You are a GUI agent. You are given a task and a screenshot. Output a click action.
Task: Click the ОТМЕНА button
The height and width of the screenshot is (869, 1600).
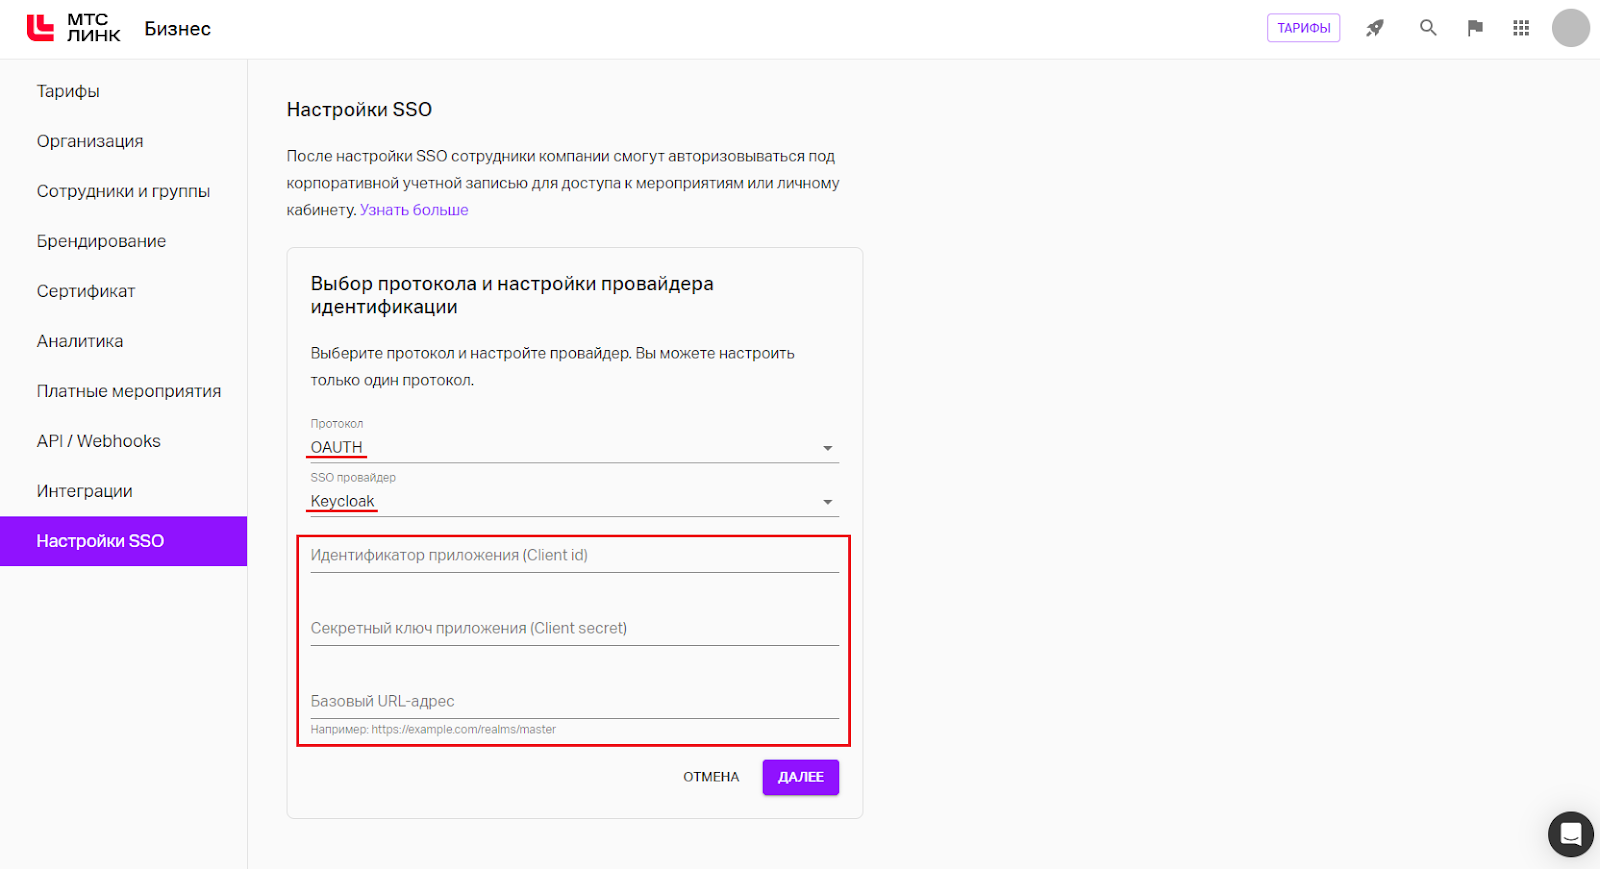point(711,777)
